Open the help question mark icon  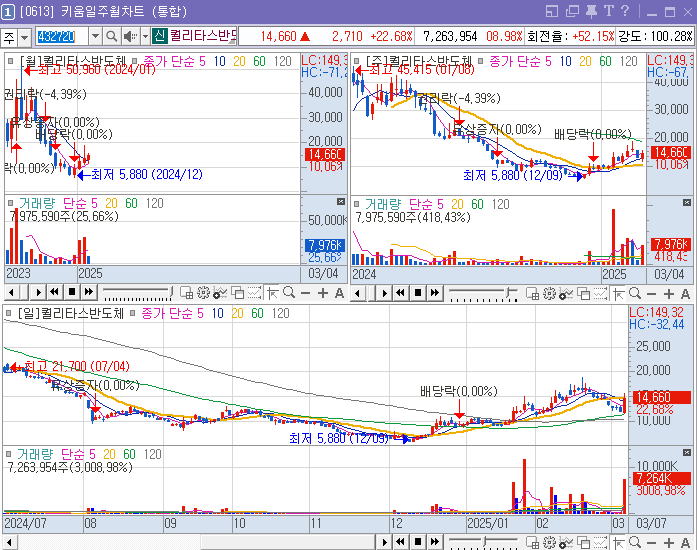tap(625, 11)
